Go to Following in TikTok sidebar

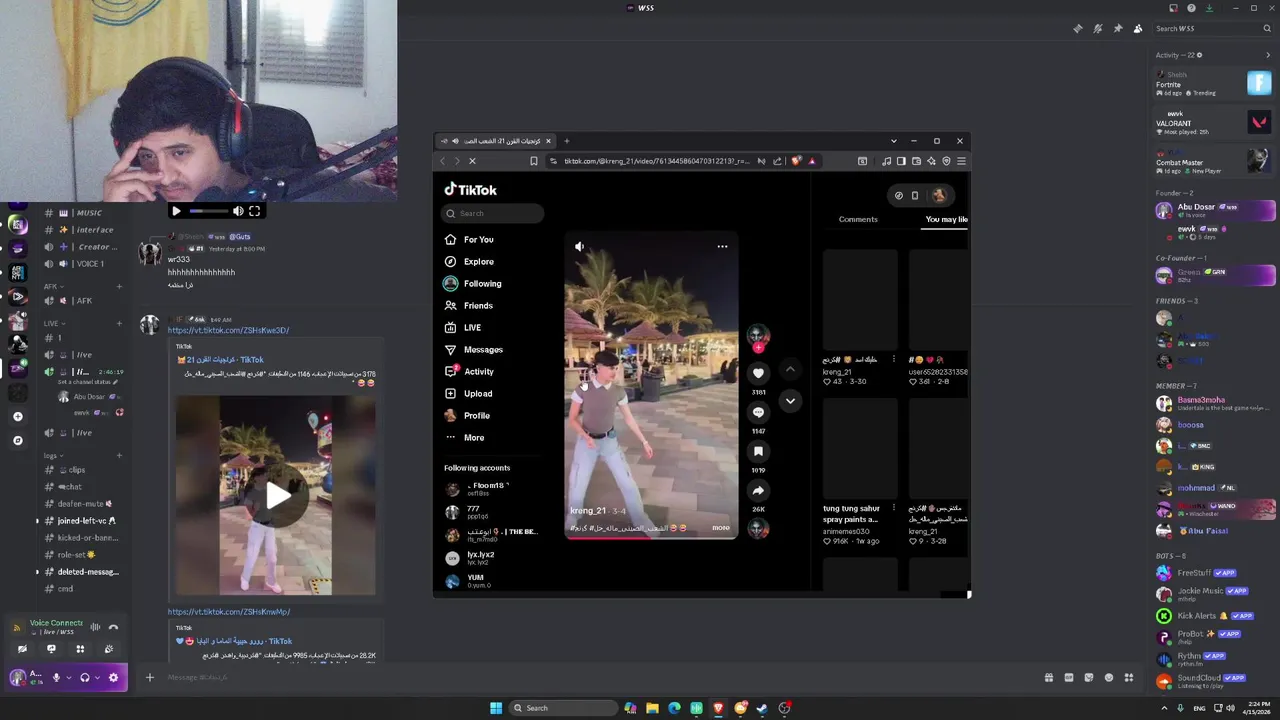tap(473, 284)
